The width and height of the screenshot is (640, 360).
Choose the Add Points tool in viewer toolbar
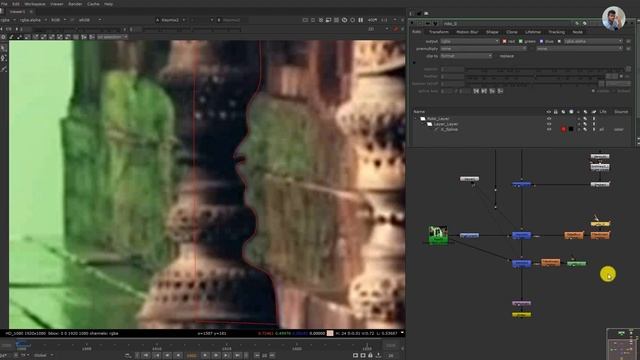(4, 58)
